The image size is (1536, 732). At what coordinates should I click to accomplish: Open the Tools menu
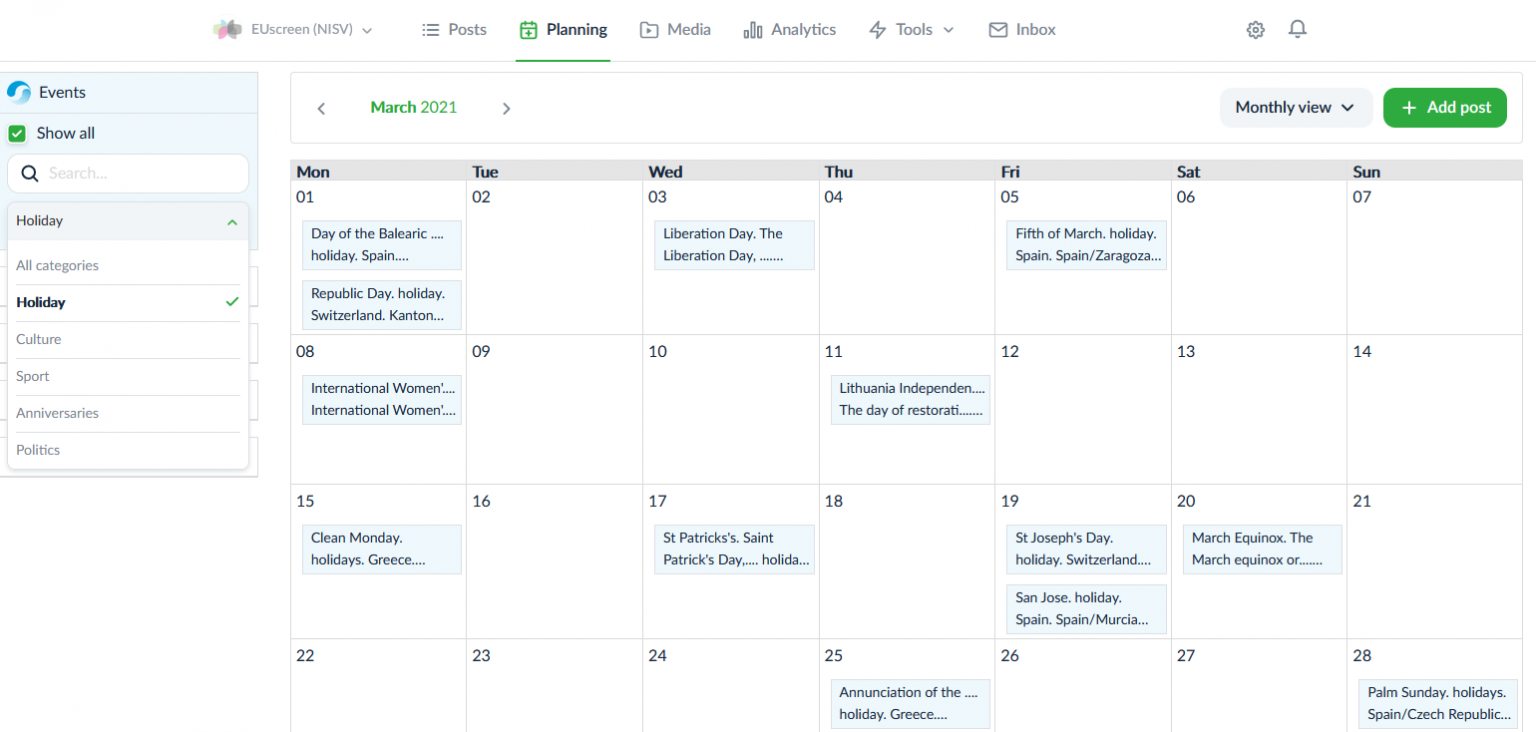point(911,30)
